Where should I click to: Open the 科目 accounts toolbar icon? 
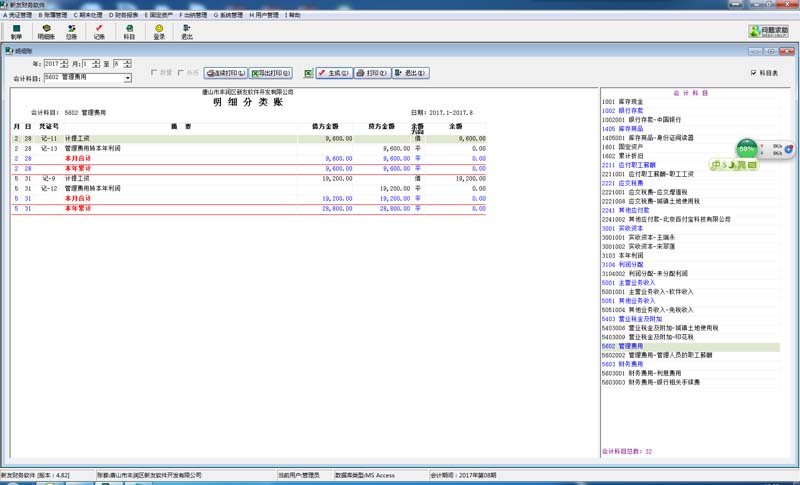coord(129,32)
